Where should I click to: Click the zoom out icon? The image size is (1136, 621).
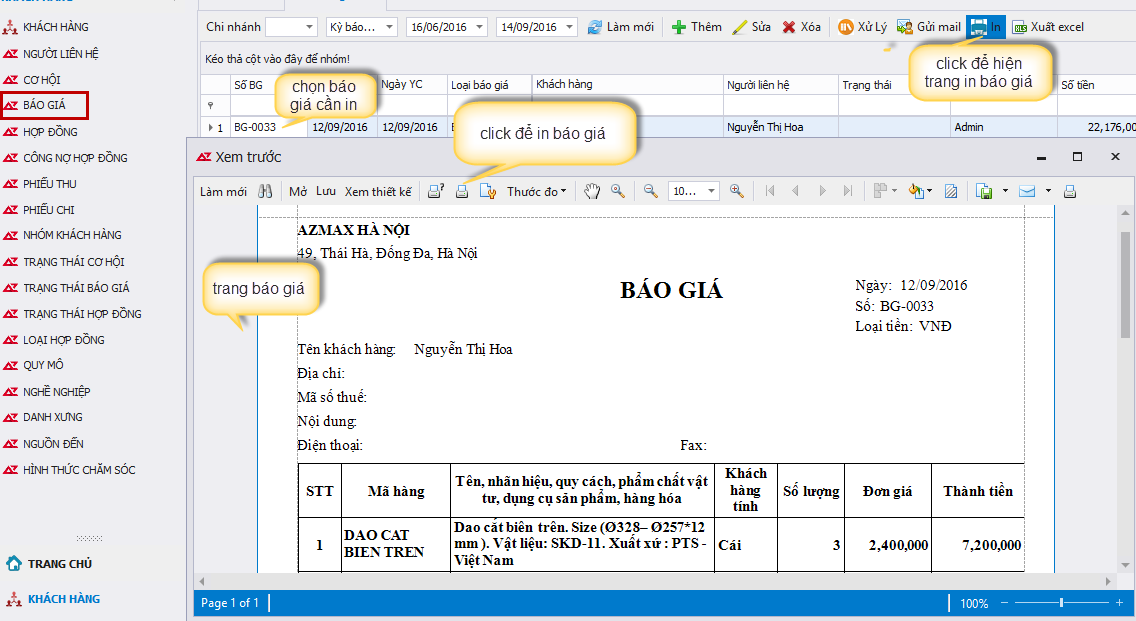click(x=651, y=191)
